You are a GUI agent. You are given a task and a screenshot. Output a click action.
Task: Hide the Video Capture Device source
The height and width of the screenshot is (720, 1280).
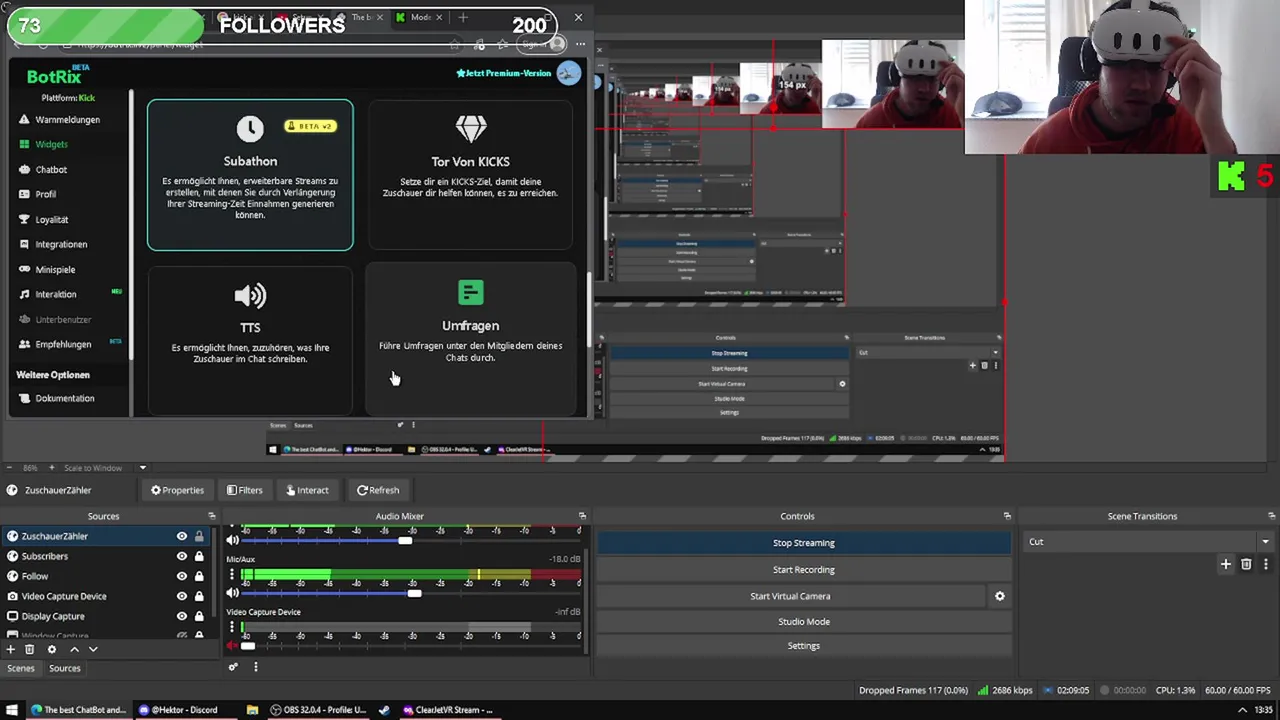click(182, 596)
